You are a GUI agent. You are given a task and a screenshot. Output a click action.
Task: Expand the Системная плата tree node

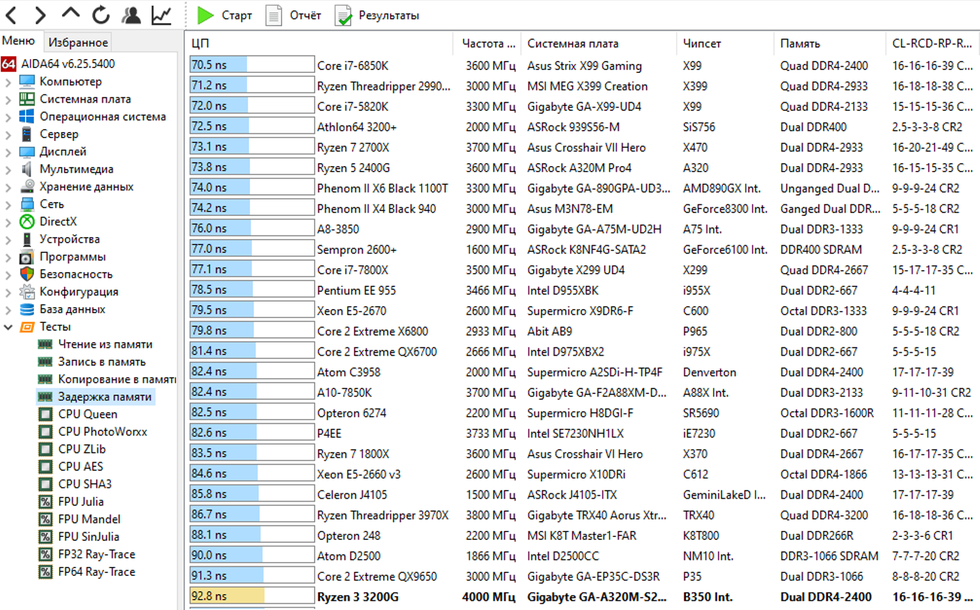[9, 99]
